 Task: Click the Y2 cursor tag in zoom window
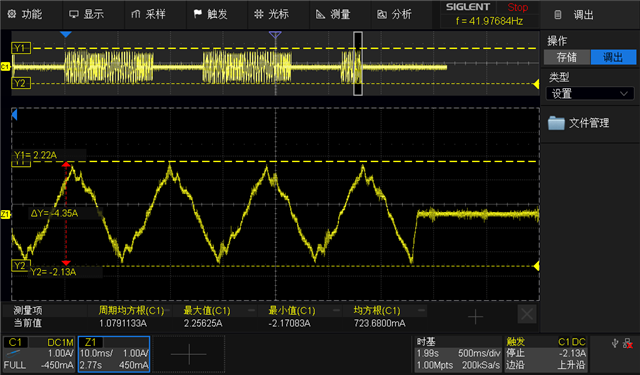(20, 266)
